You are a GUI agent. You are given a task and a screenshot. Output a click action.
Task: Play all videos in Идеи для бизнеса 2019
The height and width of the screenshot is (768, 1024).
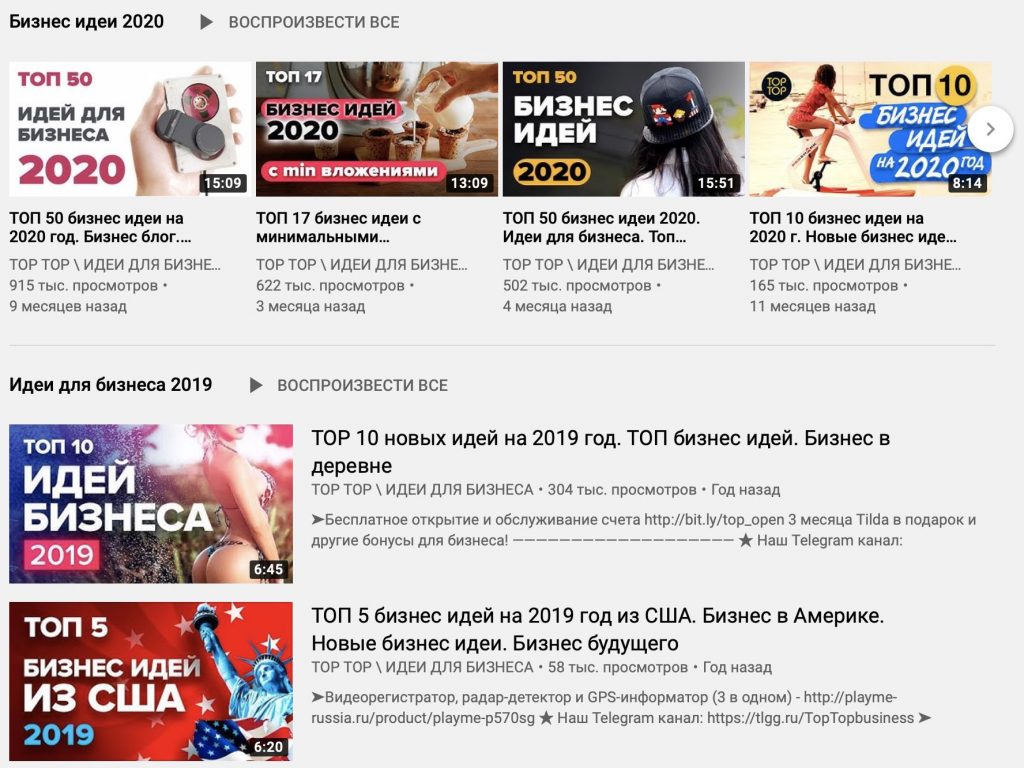[362, 385]
